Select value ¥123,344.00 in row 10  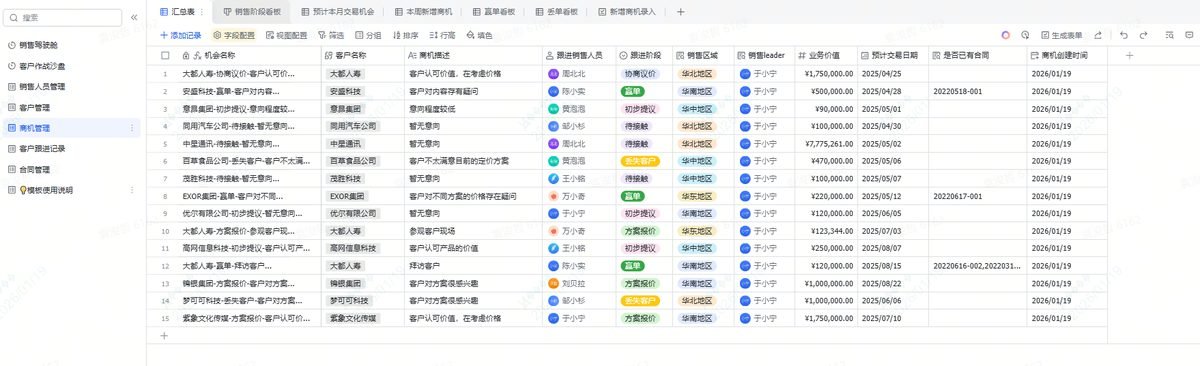pyautogui.click(x=826, y=230)
